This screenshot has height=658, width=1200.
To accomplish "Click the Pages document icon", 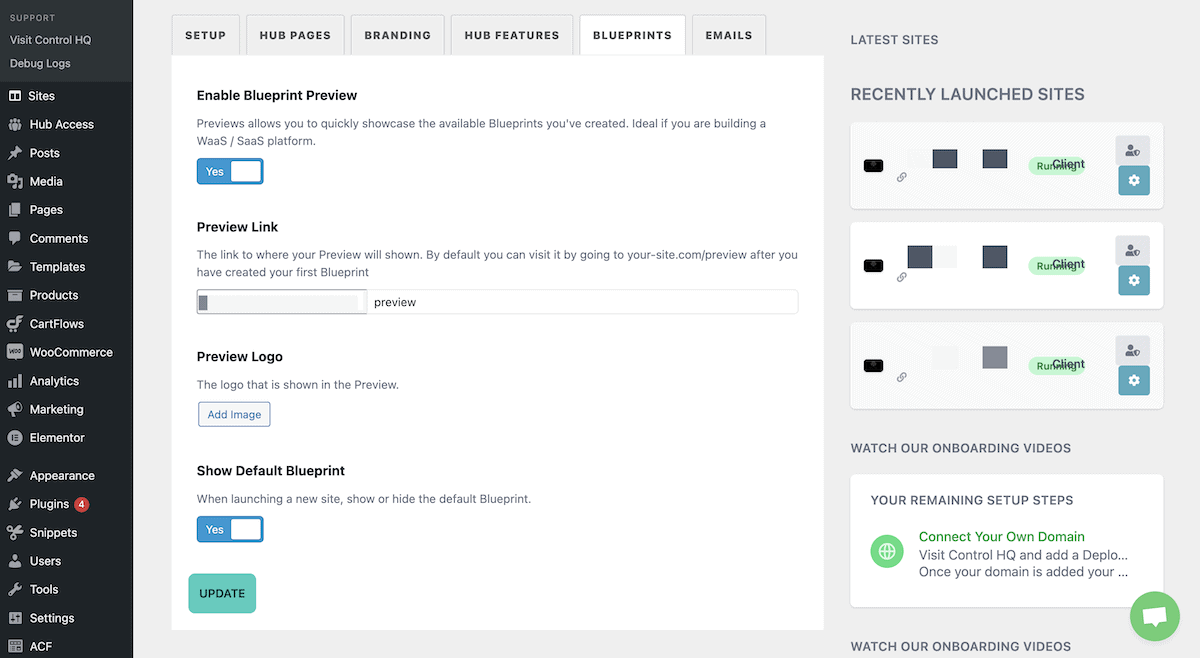I will click(x=15, y=210).
